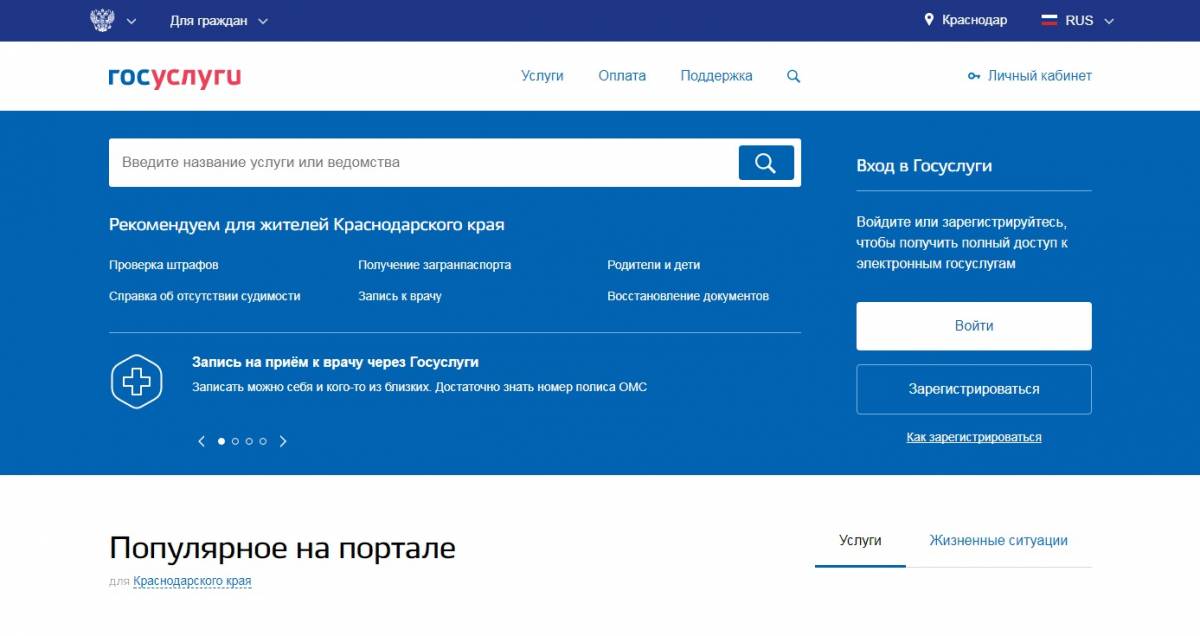
Task: Click the 'Популярное на портале' heading
Action: coord(282,548)
